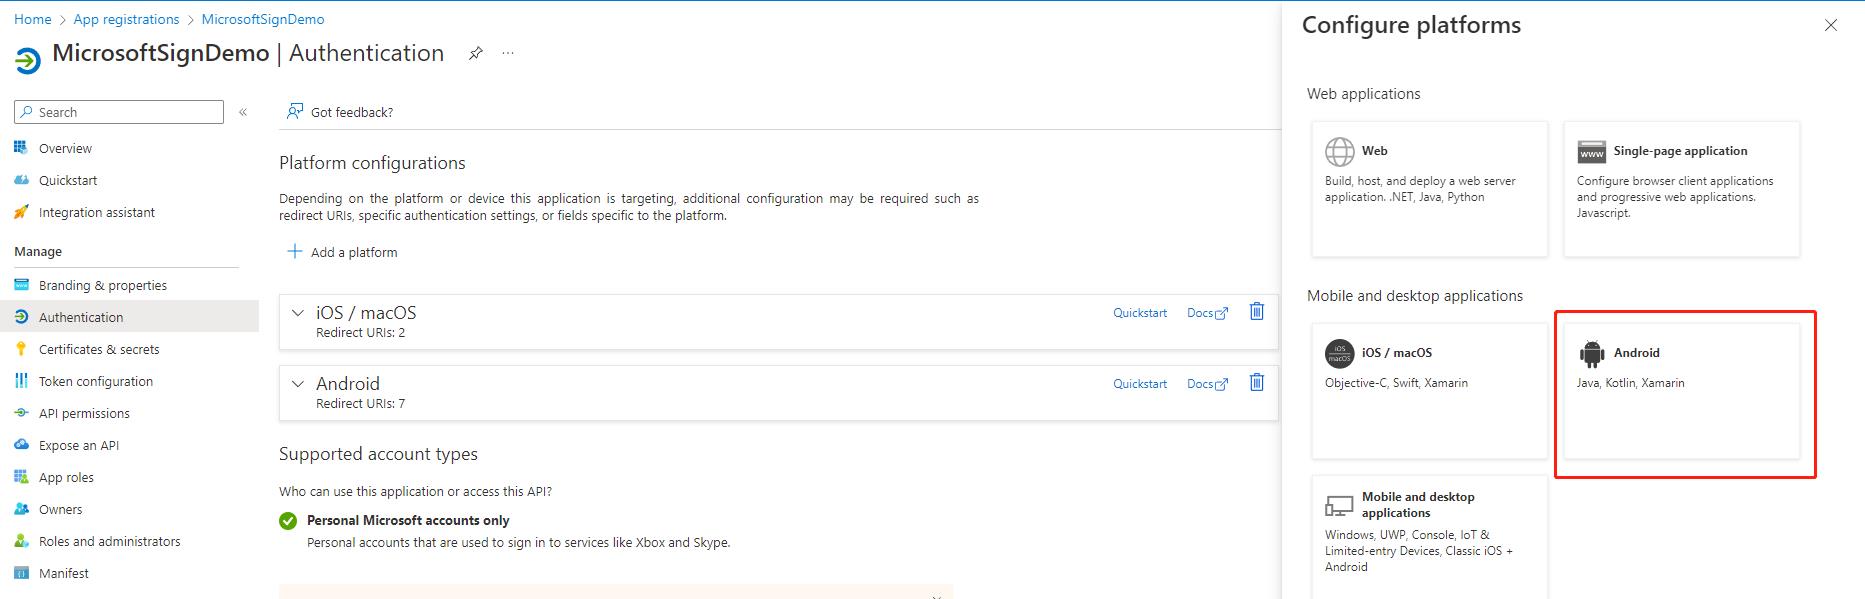Click Redirect URIs: 2 text under iOS / macOS
The height and width of the screenshot is (599, 1865).
coord(361,333)
